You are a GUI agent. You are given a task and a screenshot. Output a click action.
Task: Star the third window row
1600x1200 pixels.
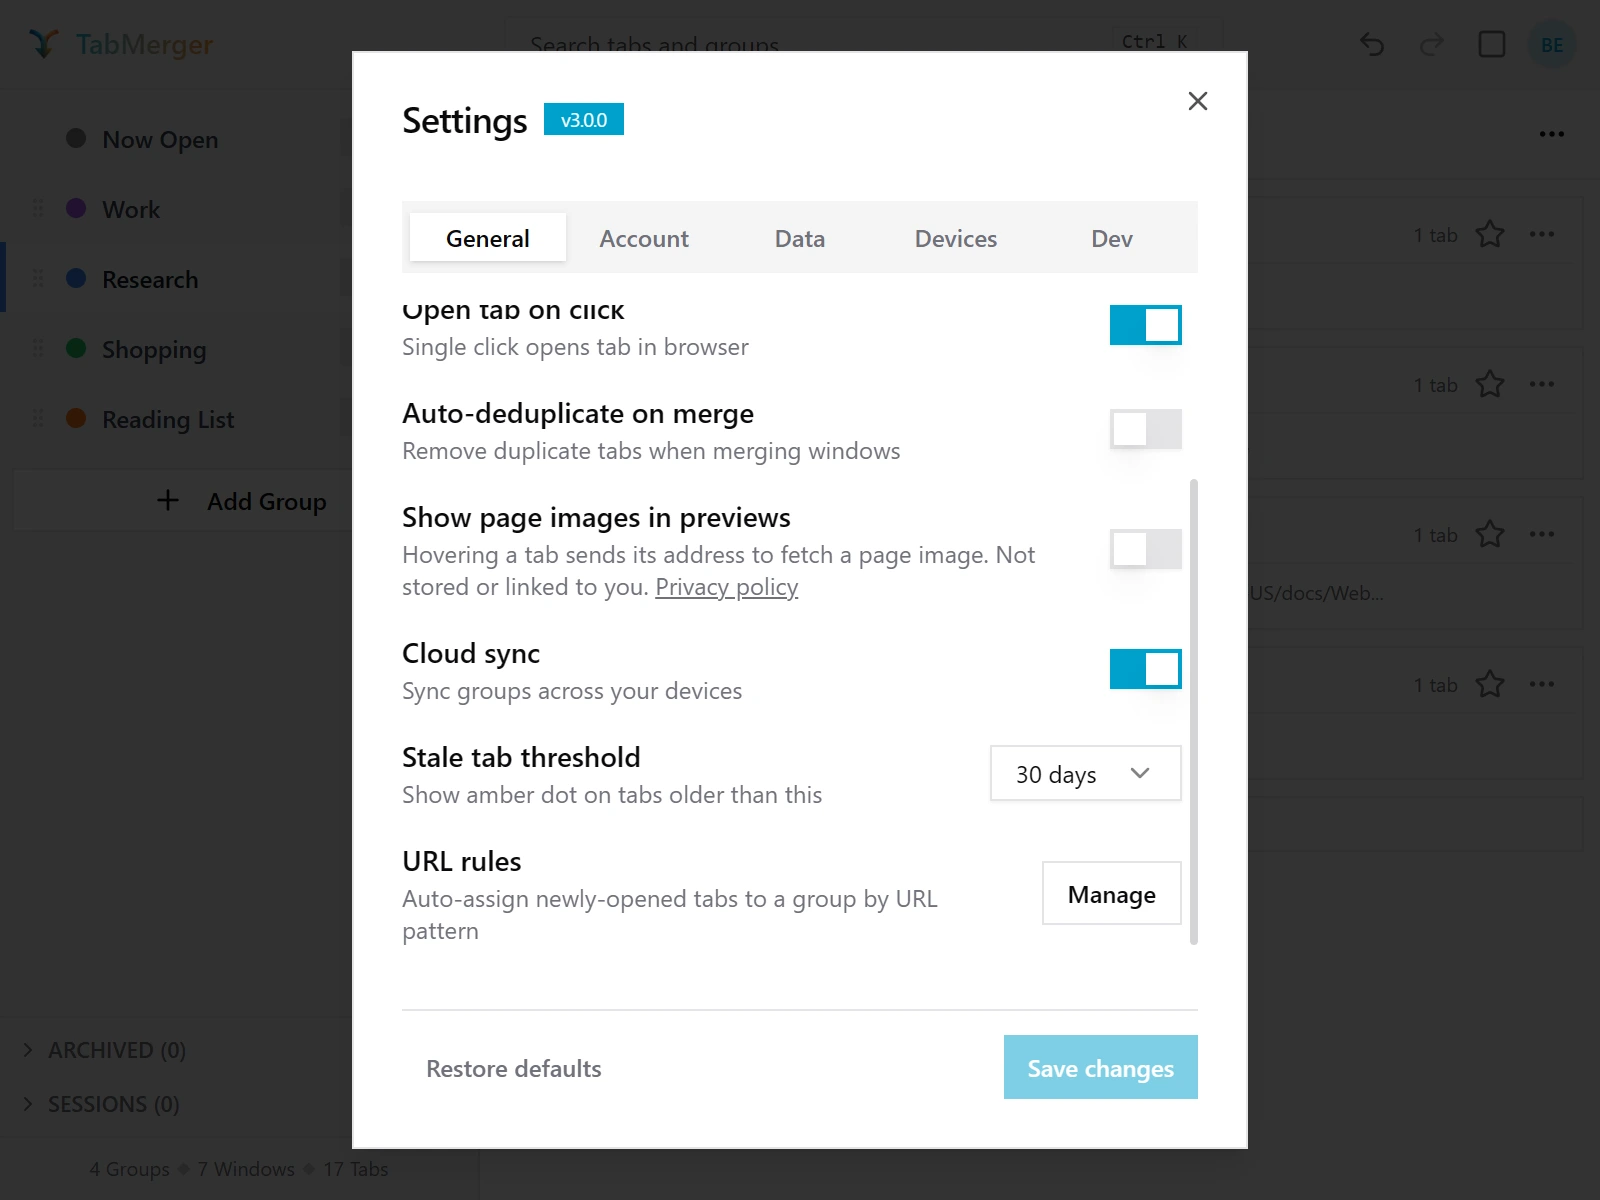coord(1490,534)
